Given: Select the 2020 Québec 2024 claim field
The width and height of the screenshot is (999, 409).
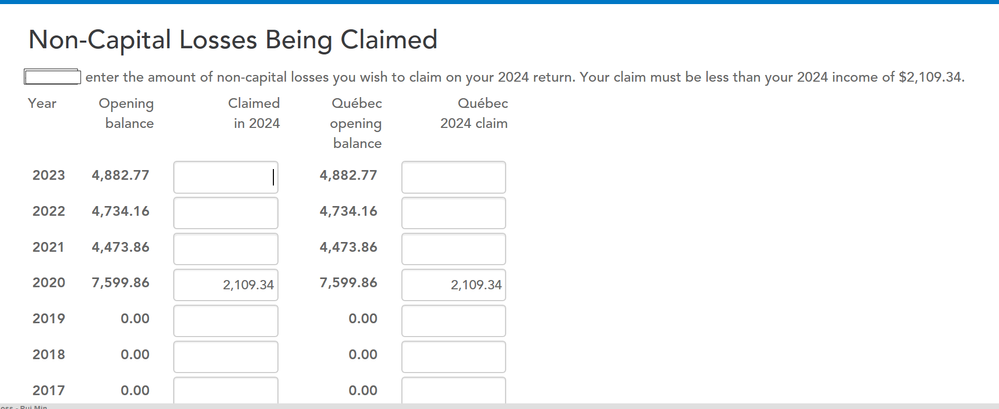Looking at the screenshot, I should 453,285.
